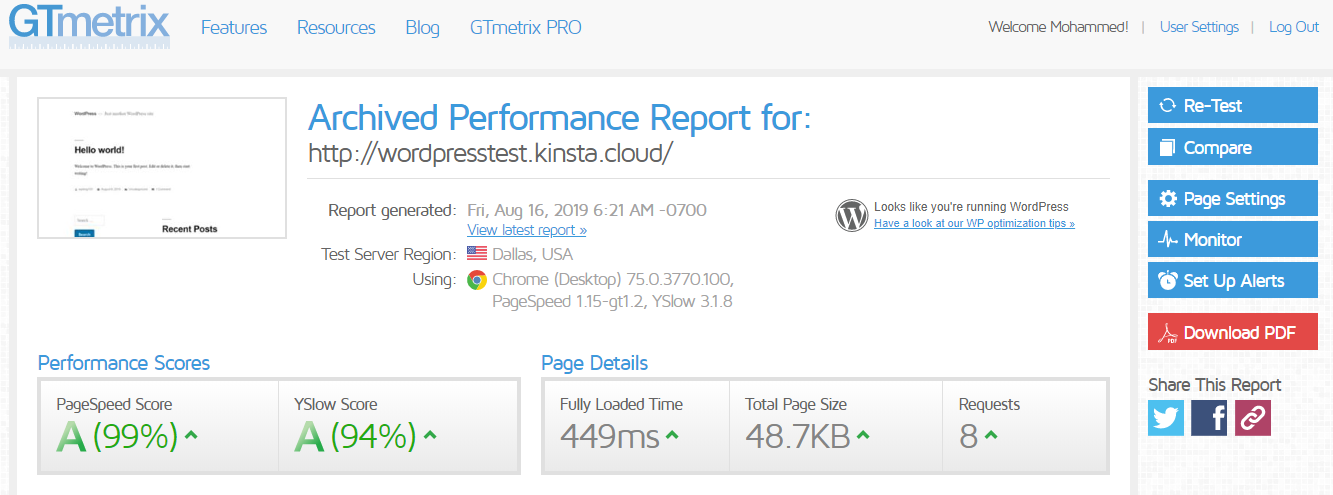Share the report on Facebook
This screenshot has height=495, width=1333.
1209,417
